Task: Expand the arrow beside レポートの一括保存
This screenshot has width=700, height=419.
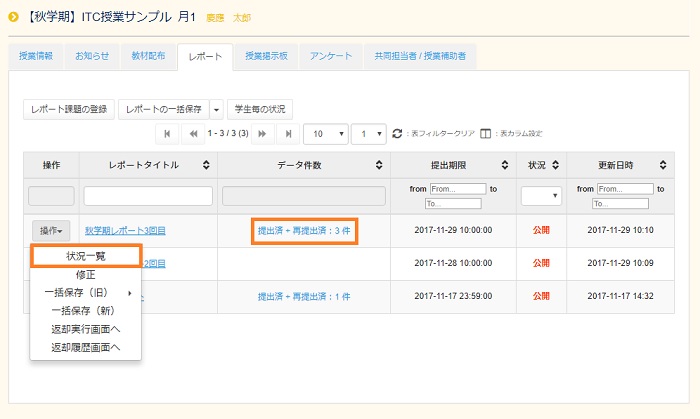Action: (217, 108)
